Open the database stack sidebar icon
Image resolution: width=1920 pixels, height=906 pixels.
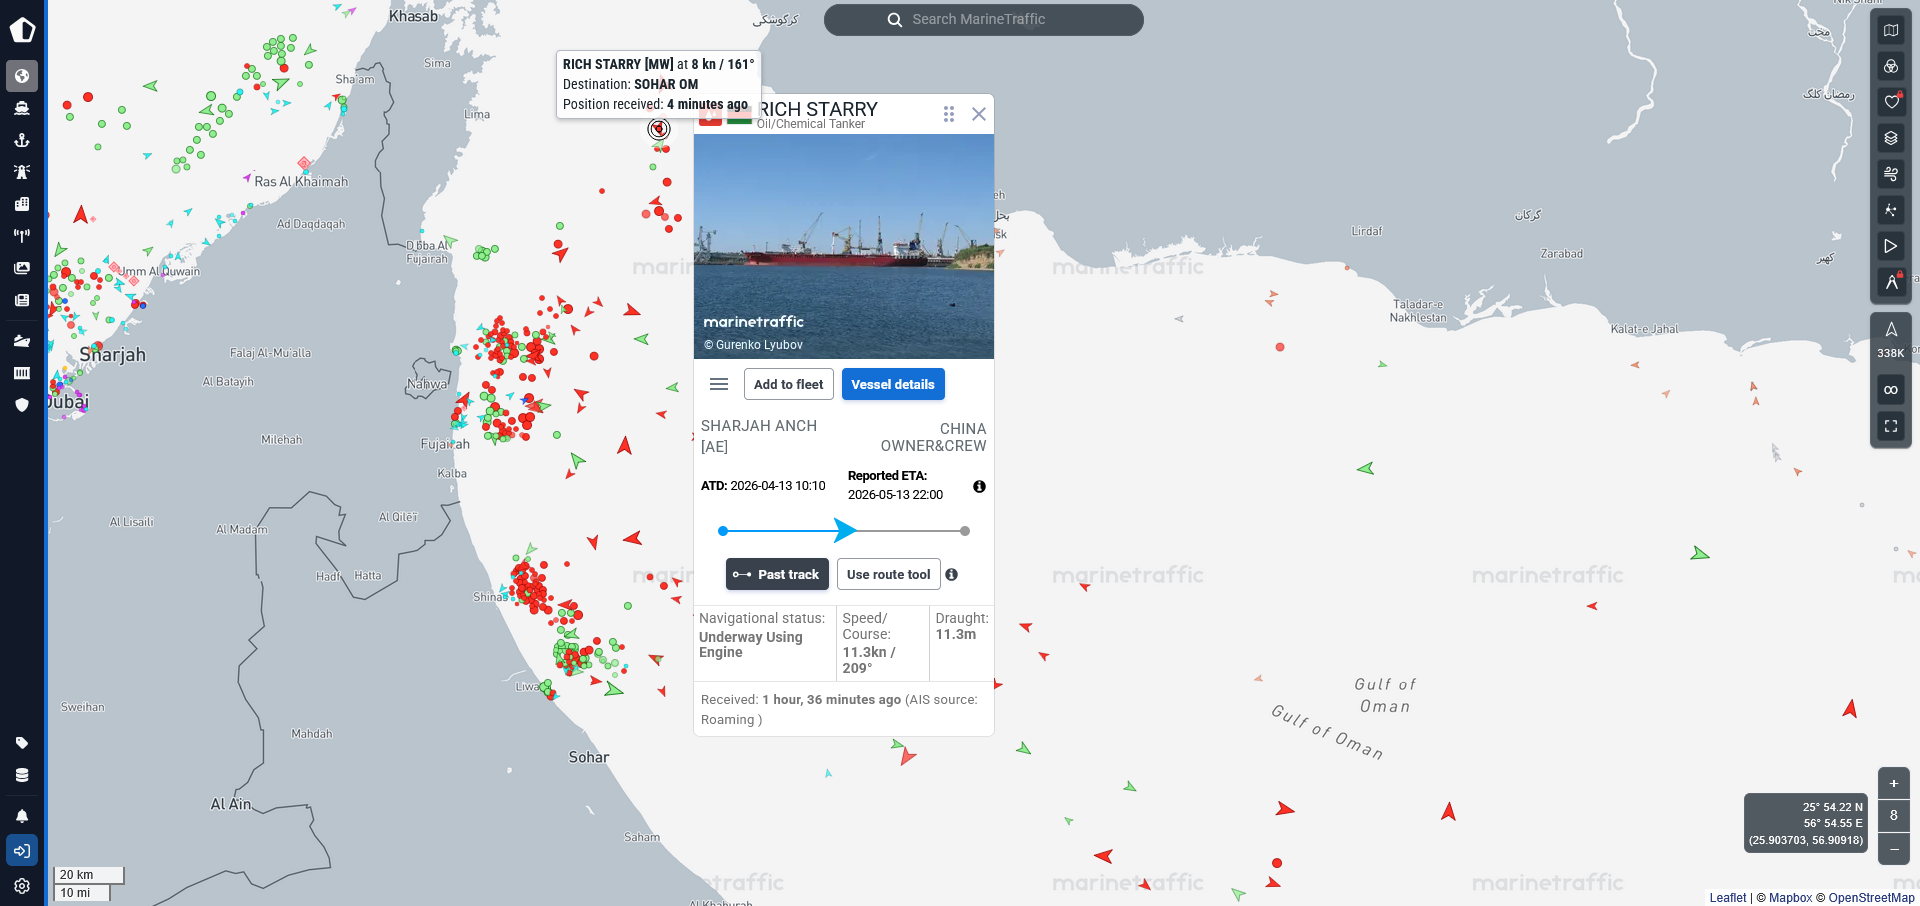22,775
